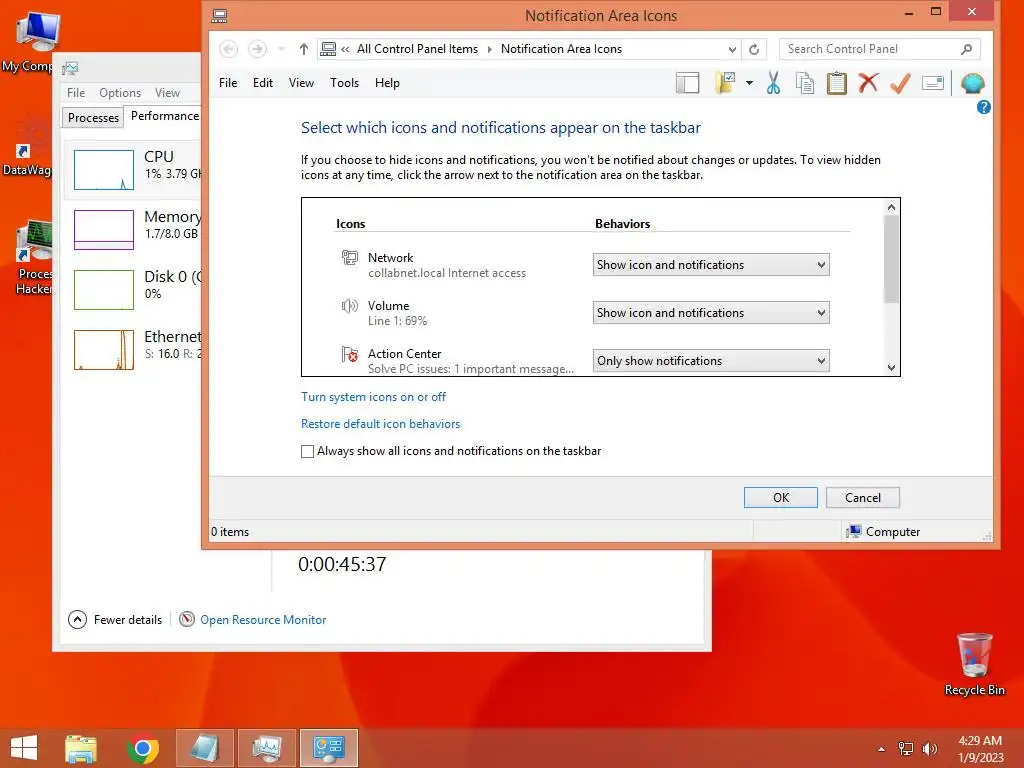Click the Copy pages toolbar icon
The height and width of the screenshot is (768, 1024).
[x=805, y=83]
